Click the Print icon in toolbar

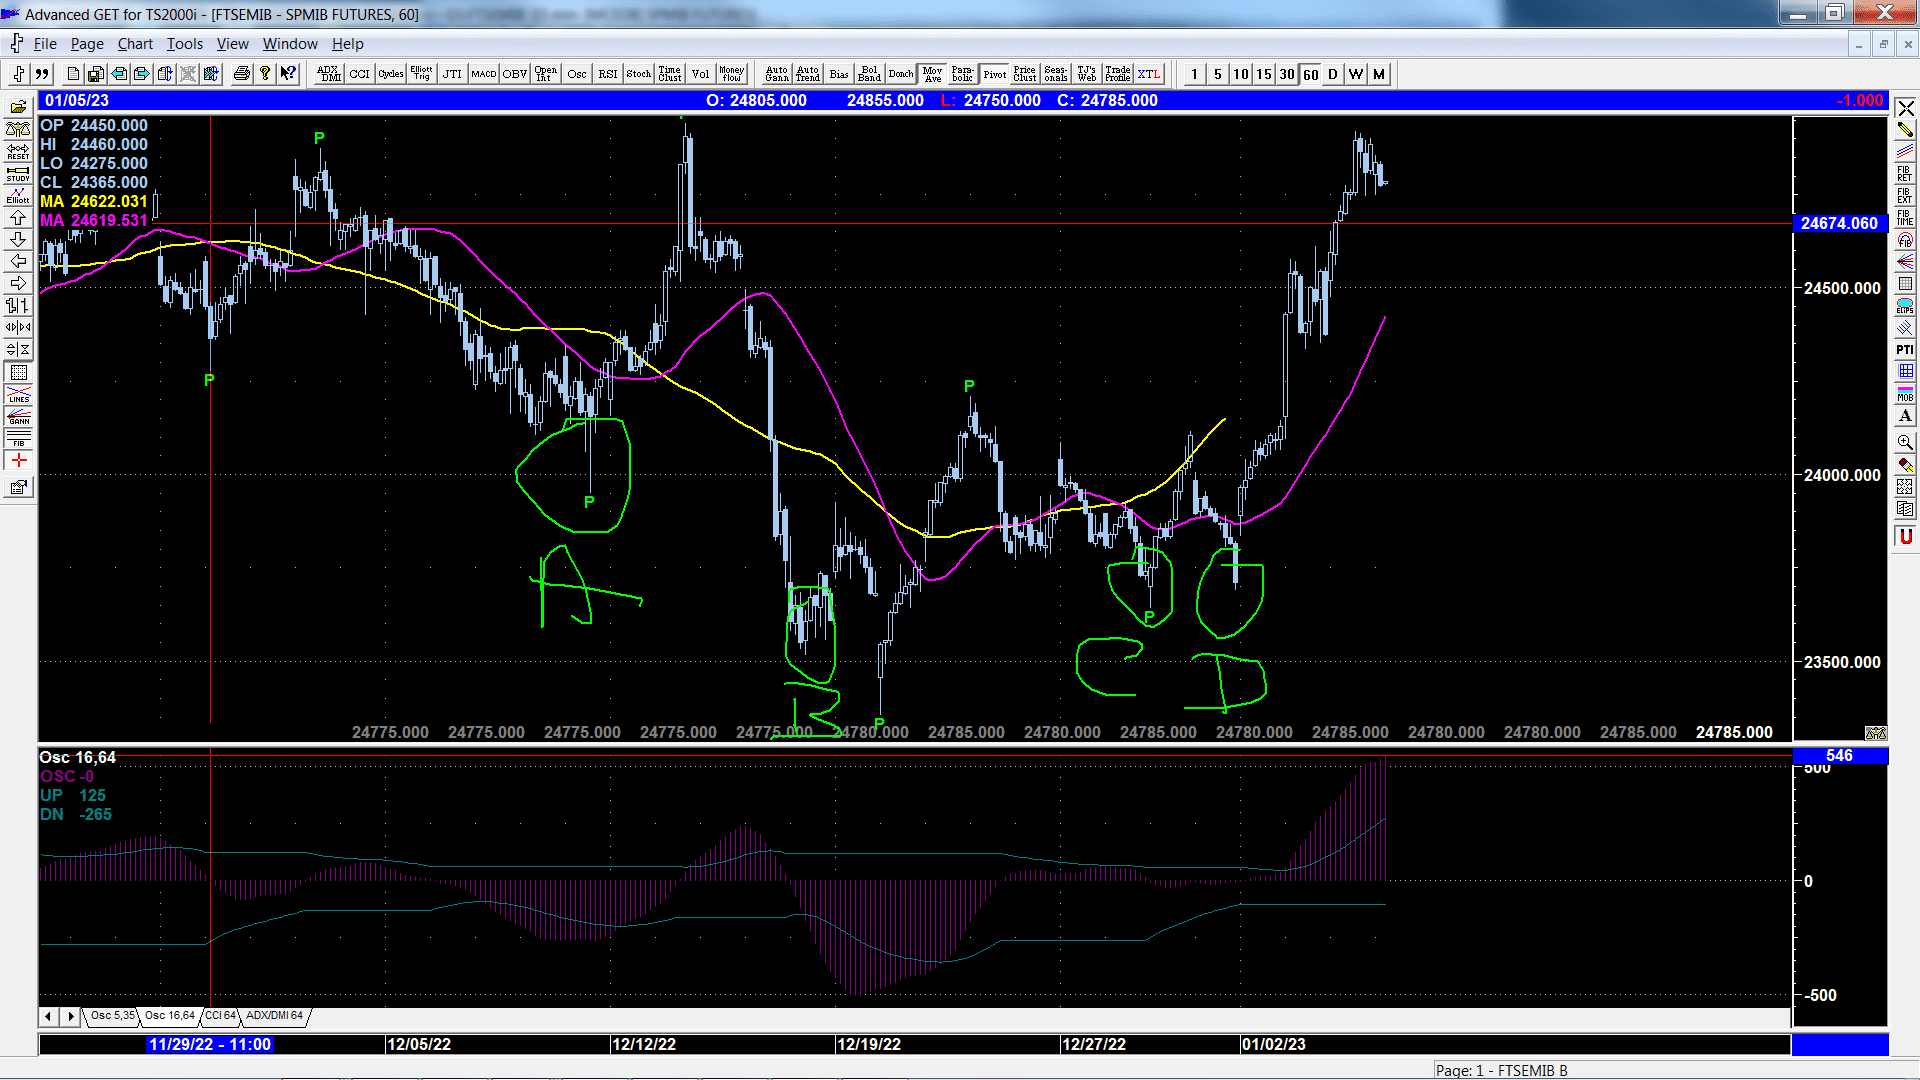[241, 74]
